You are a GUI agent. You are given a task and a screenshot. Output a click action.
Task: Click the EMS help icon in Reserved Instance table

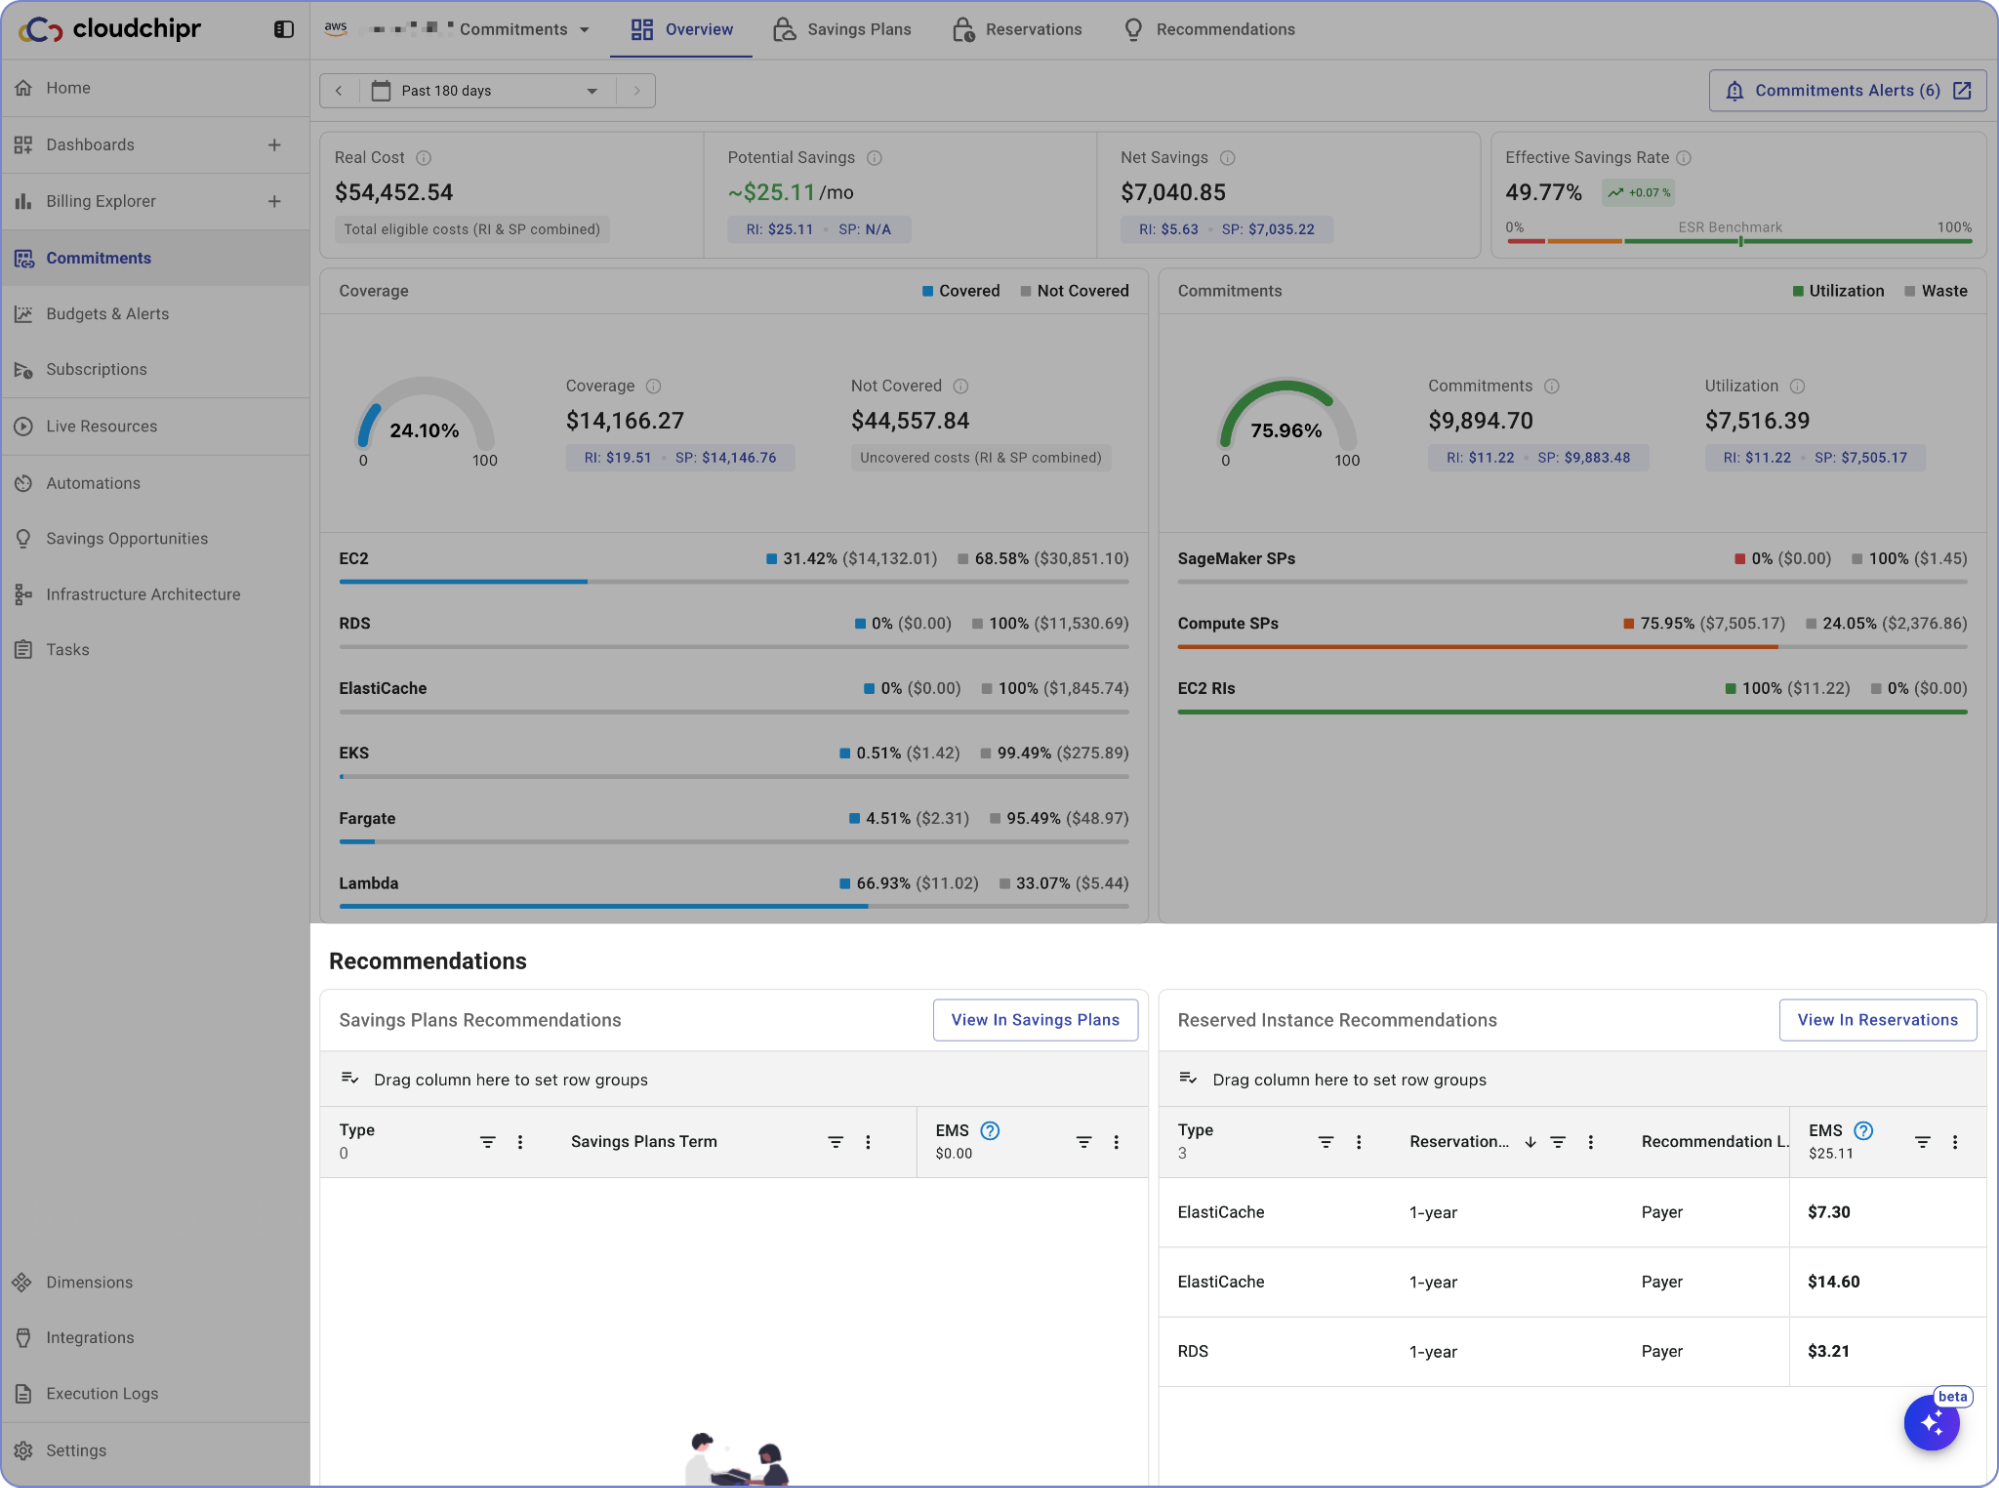(x=1863, y=1130)
